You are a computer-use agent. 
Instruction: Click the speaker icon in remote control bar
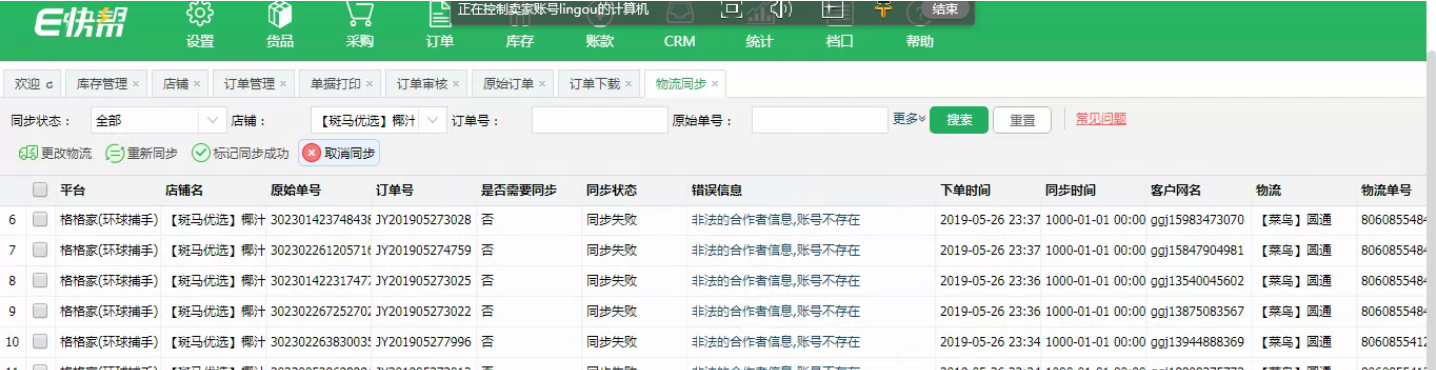[x=781, y=9]
